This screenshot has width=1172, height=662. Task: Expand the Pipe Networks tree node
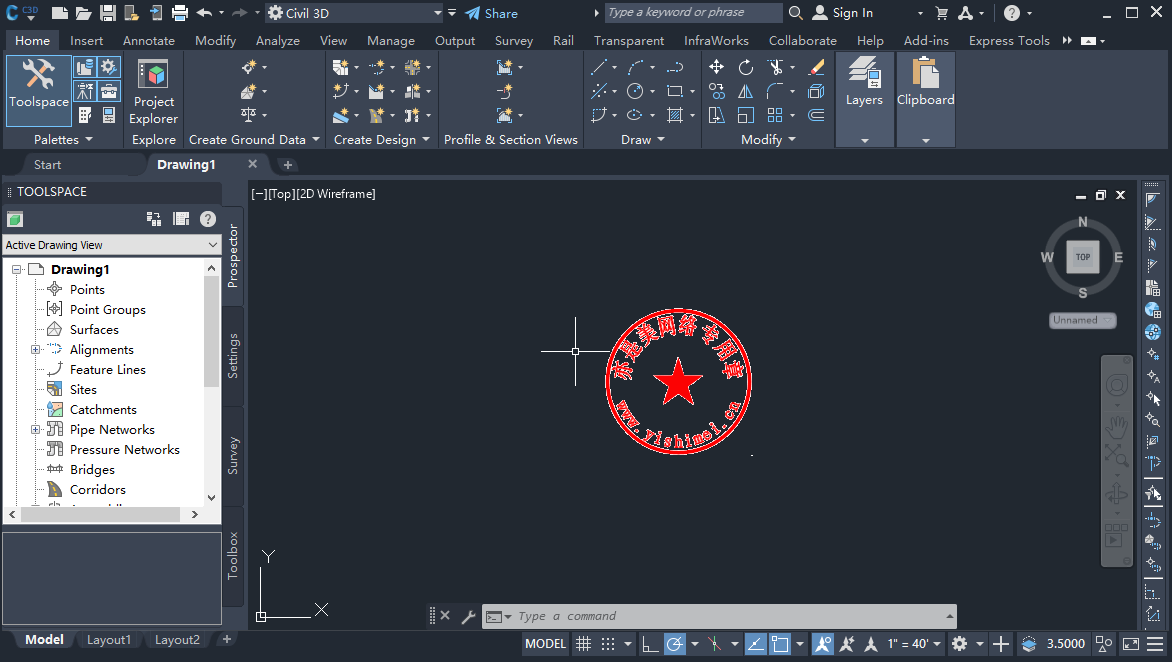(x=35, y=430)
